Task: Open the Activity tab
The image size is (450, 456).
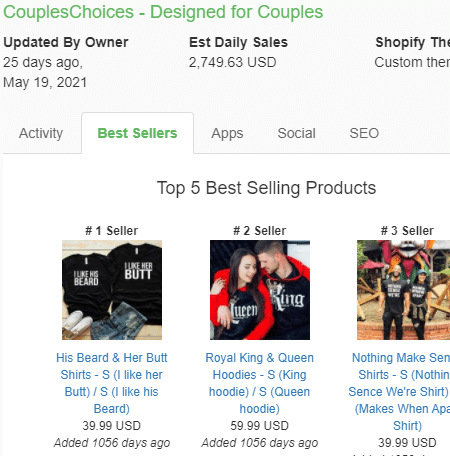Action: (x=41, y=133)
